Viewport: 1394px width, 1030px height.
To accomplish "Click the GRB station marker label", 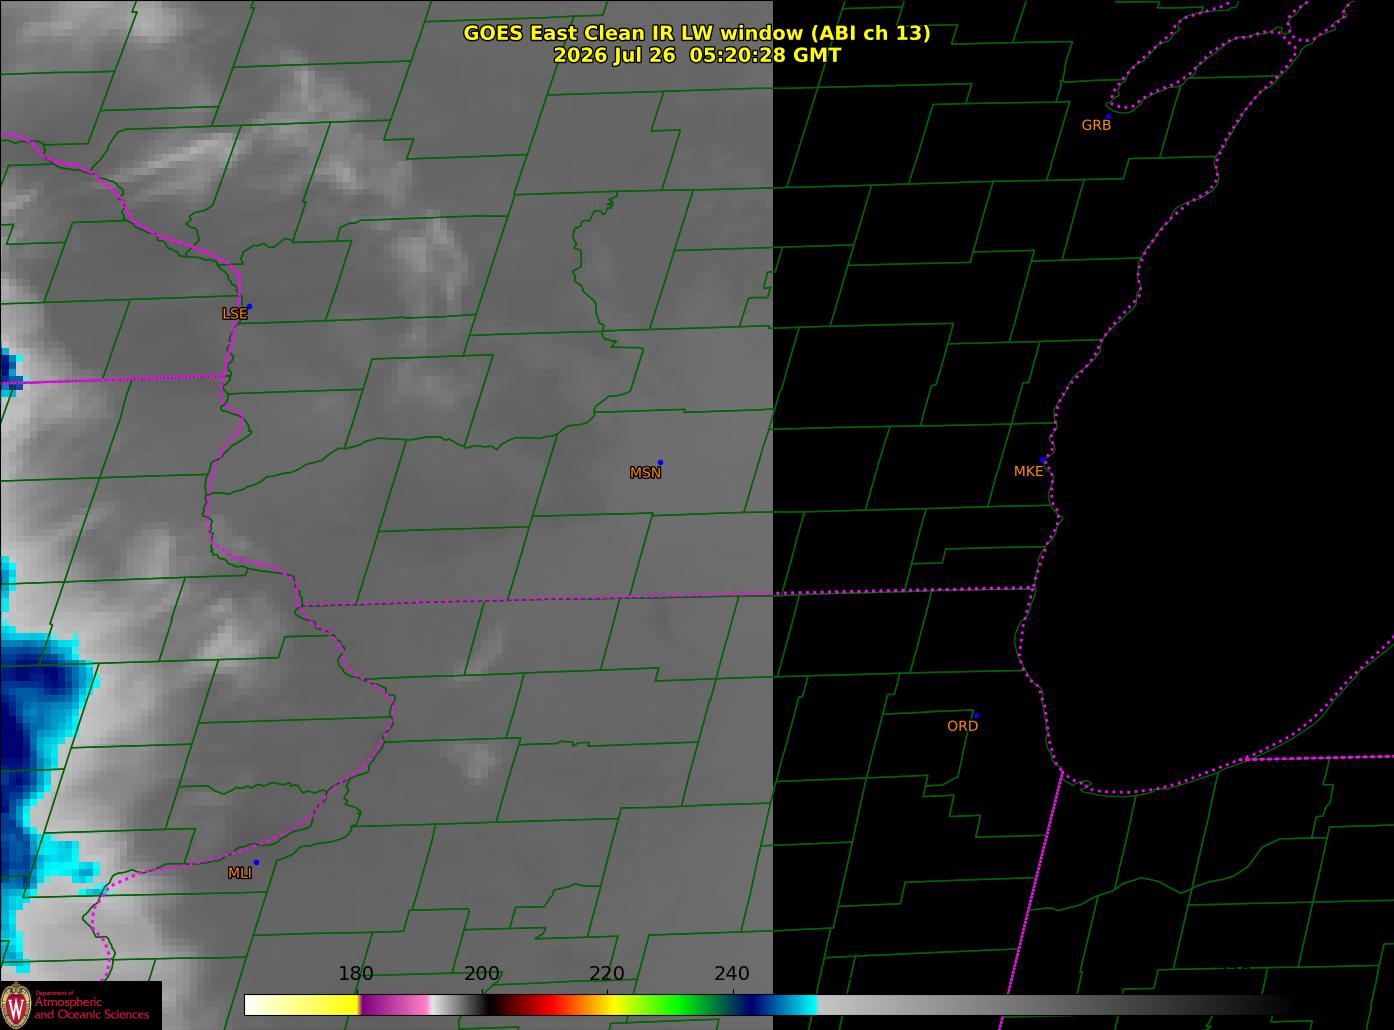I will (x=1096, y=125).
